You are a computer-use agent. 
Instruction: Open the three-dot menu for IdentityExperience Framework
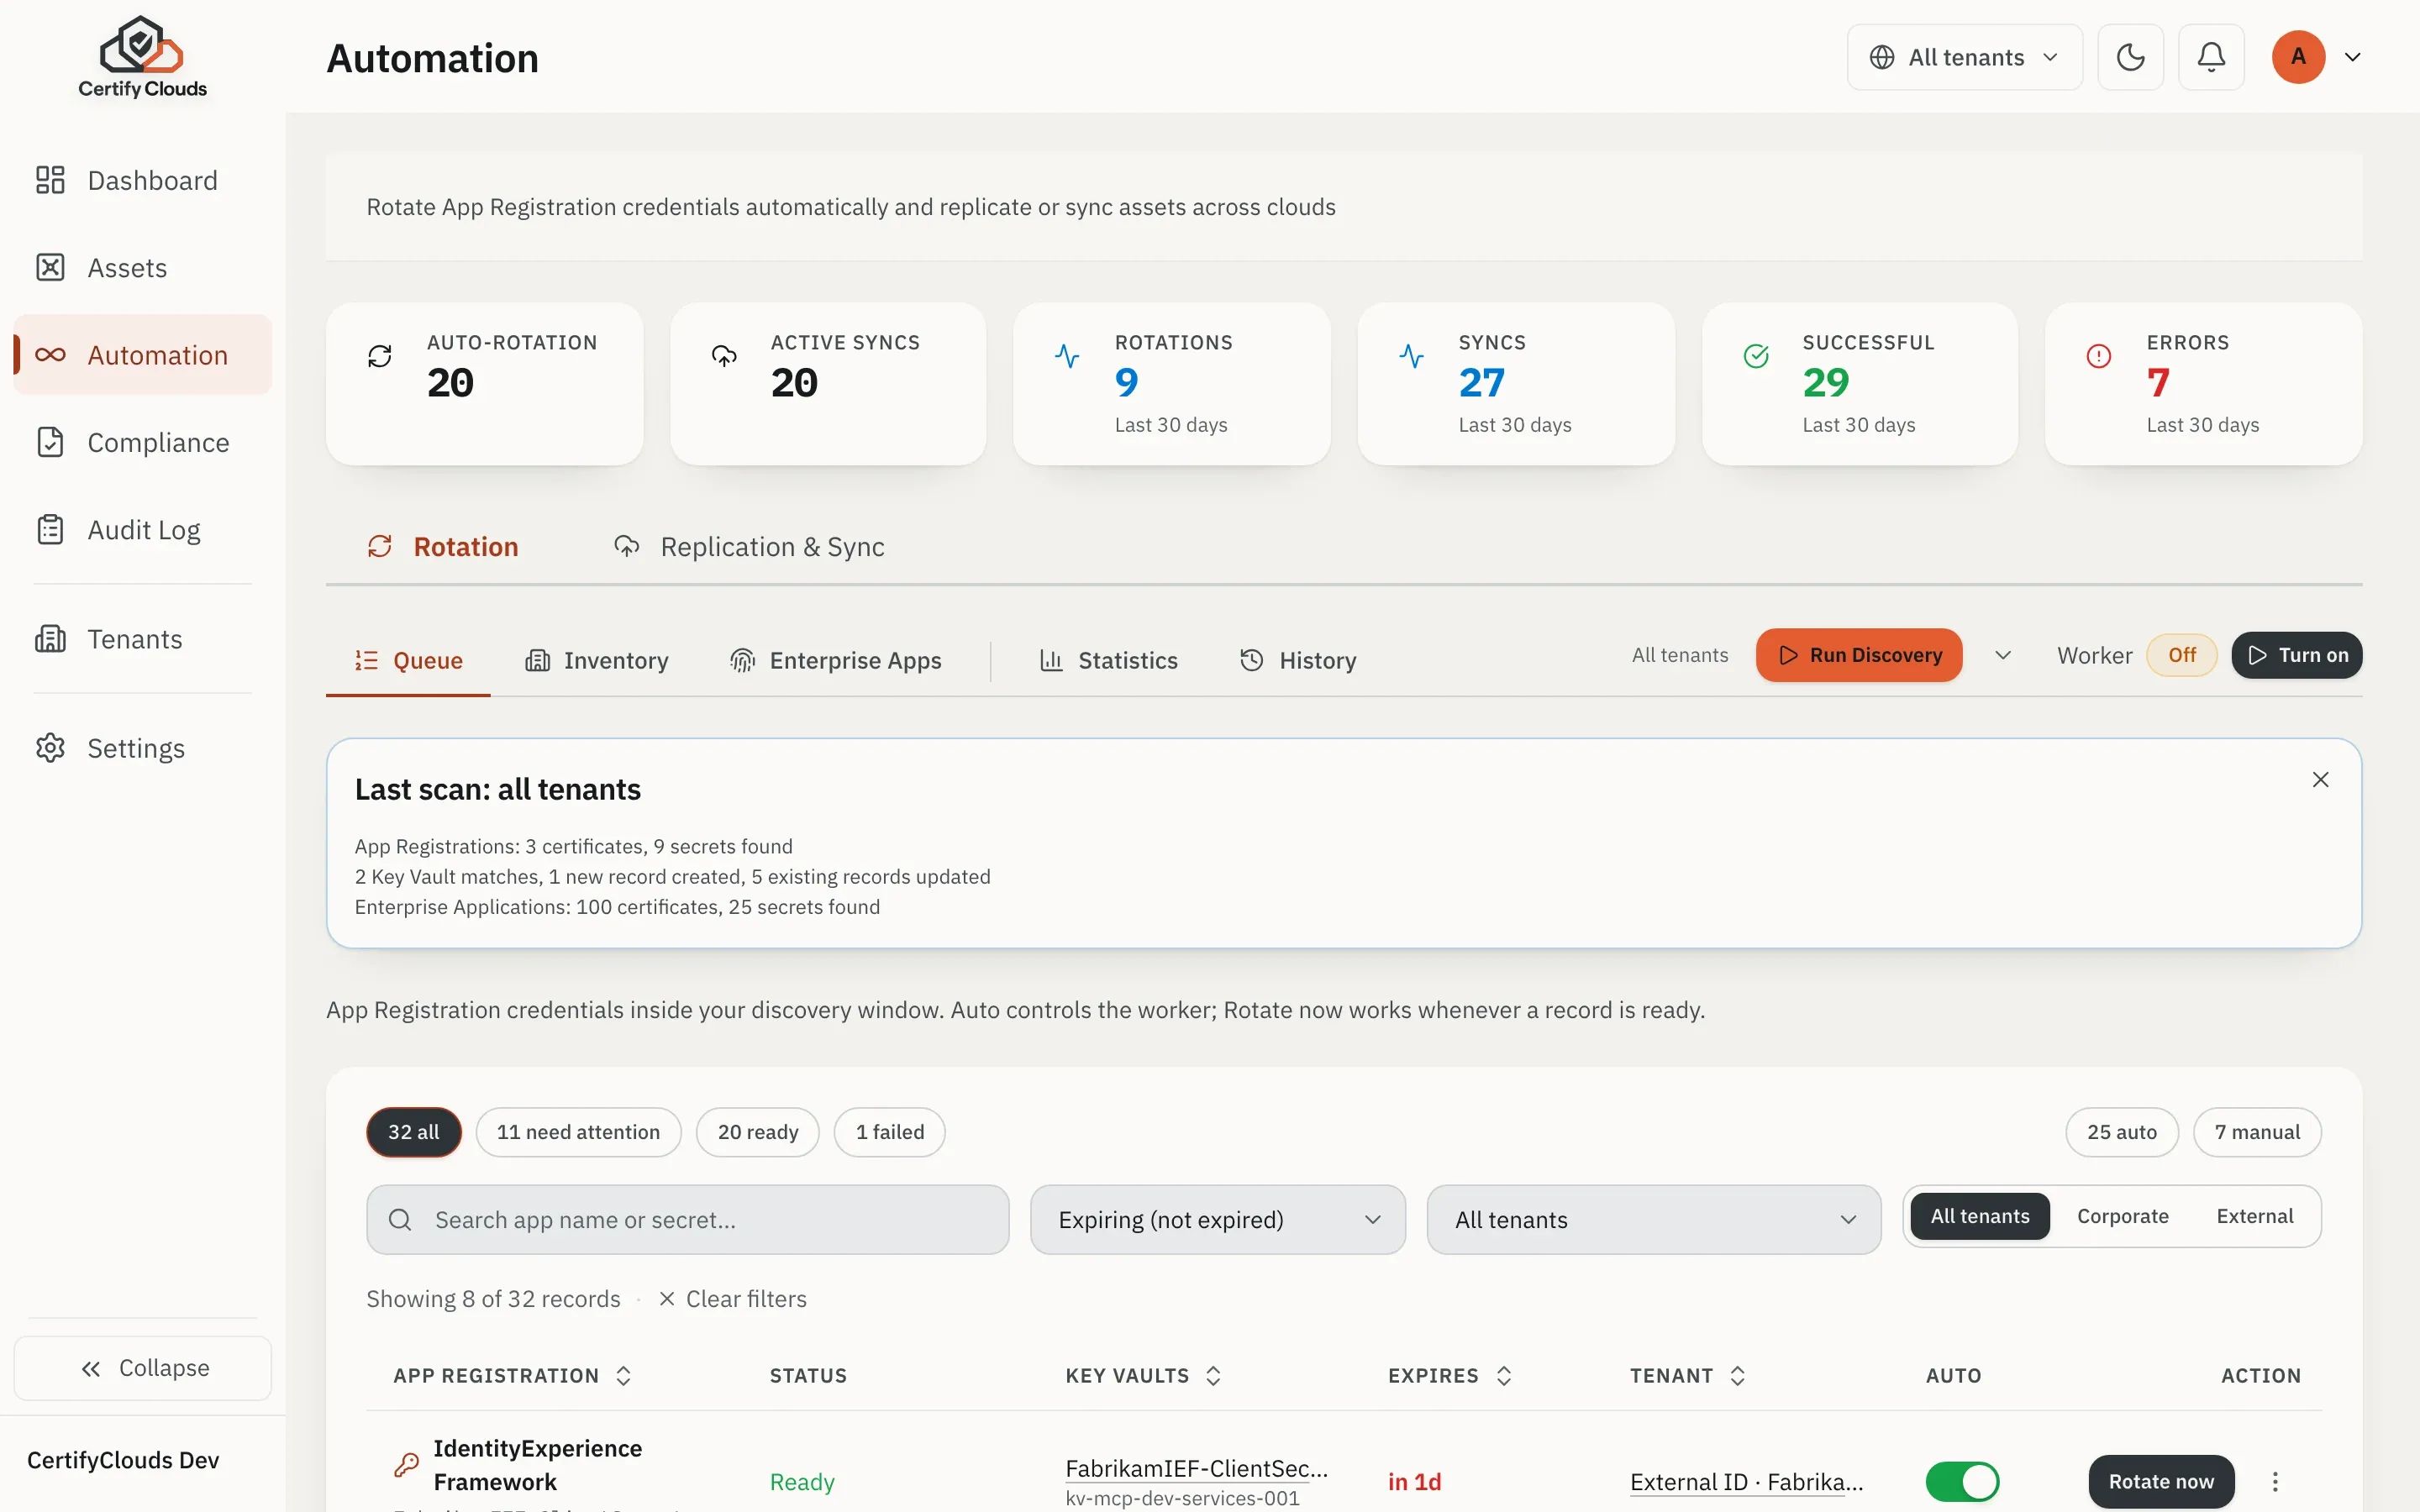pyautogui.click(x=2275, y=1481)
